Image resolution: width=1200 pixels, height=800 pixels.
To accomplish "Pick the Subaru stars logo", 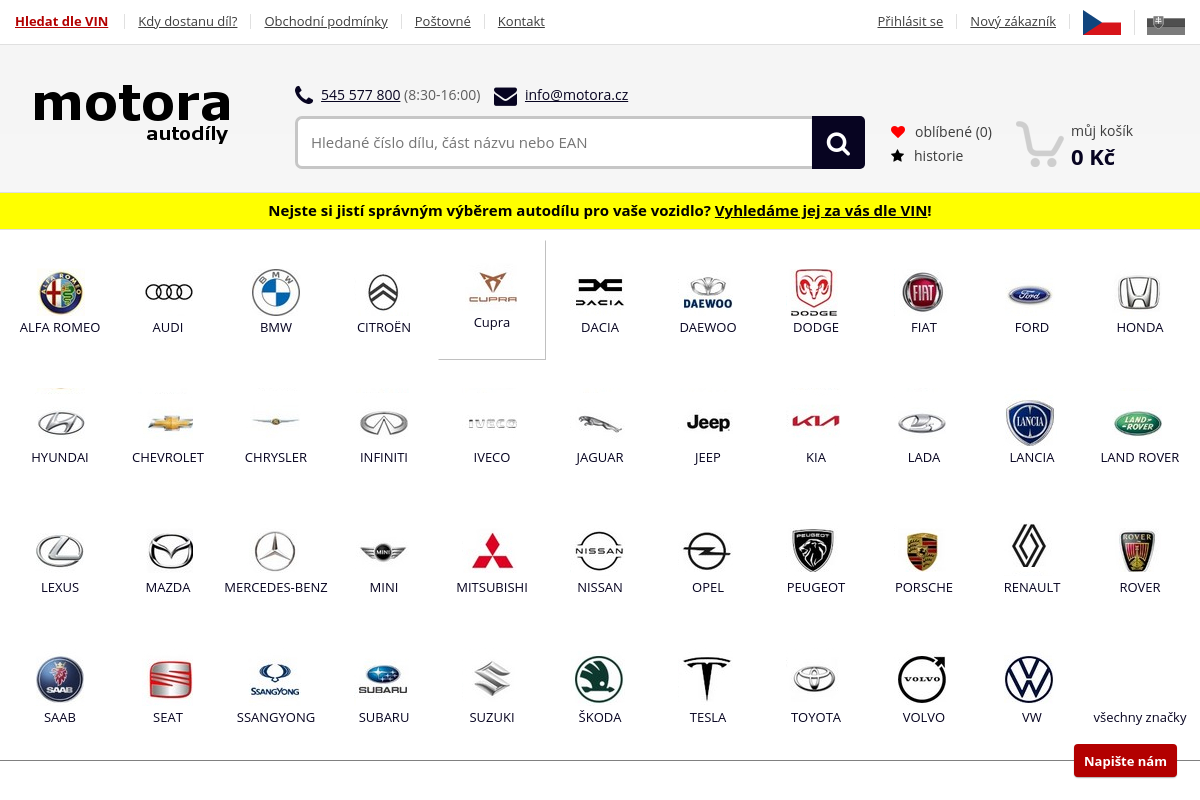I will (x=384, y=680).
